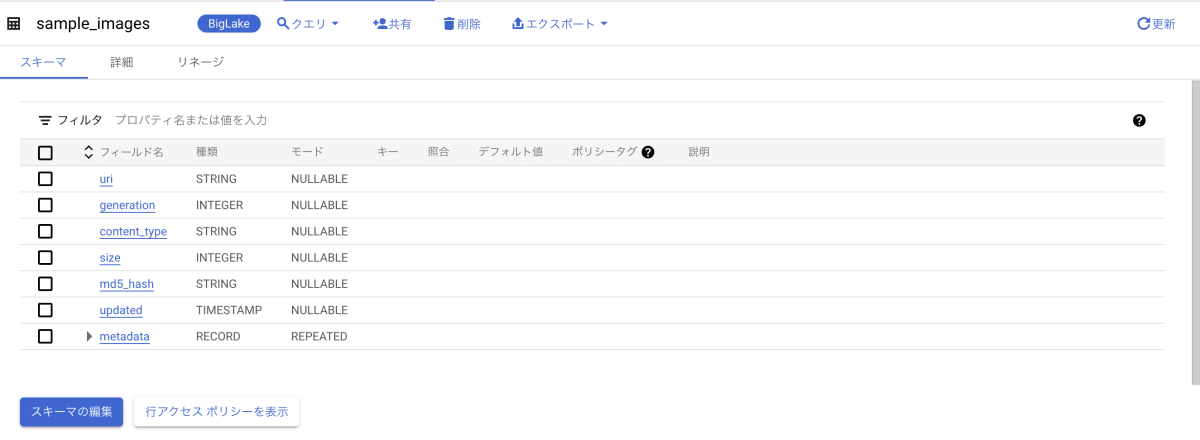The image size is (1200, 440).
Task: Sort by field name with the arrows icon
Action: pos(88,152)
